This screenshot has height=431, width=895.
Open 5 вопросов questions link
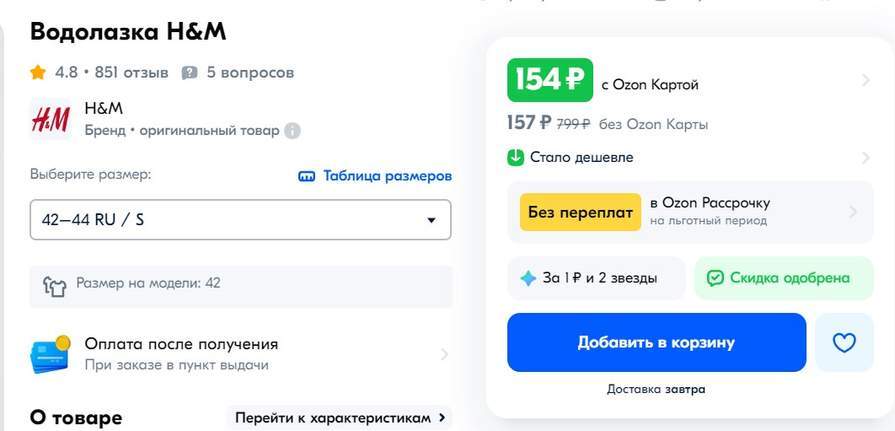pyautogui.click(x=250, y=72)
